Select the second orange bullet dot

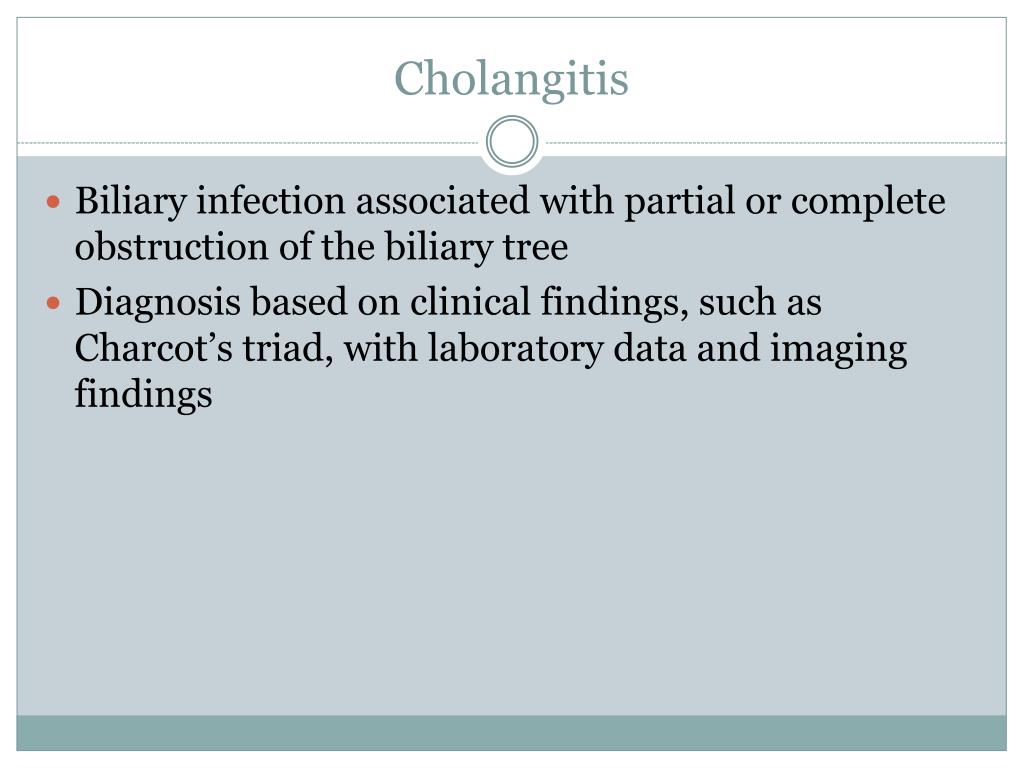pos(54,303)
